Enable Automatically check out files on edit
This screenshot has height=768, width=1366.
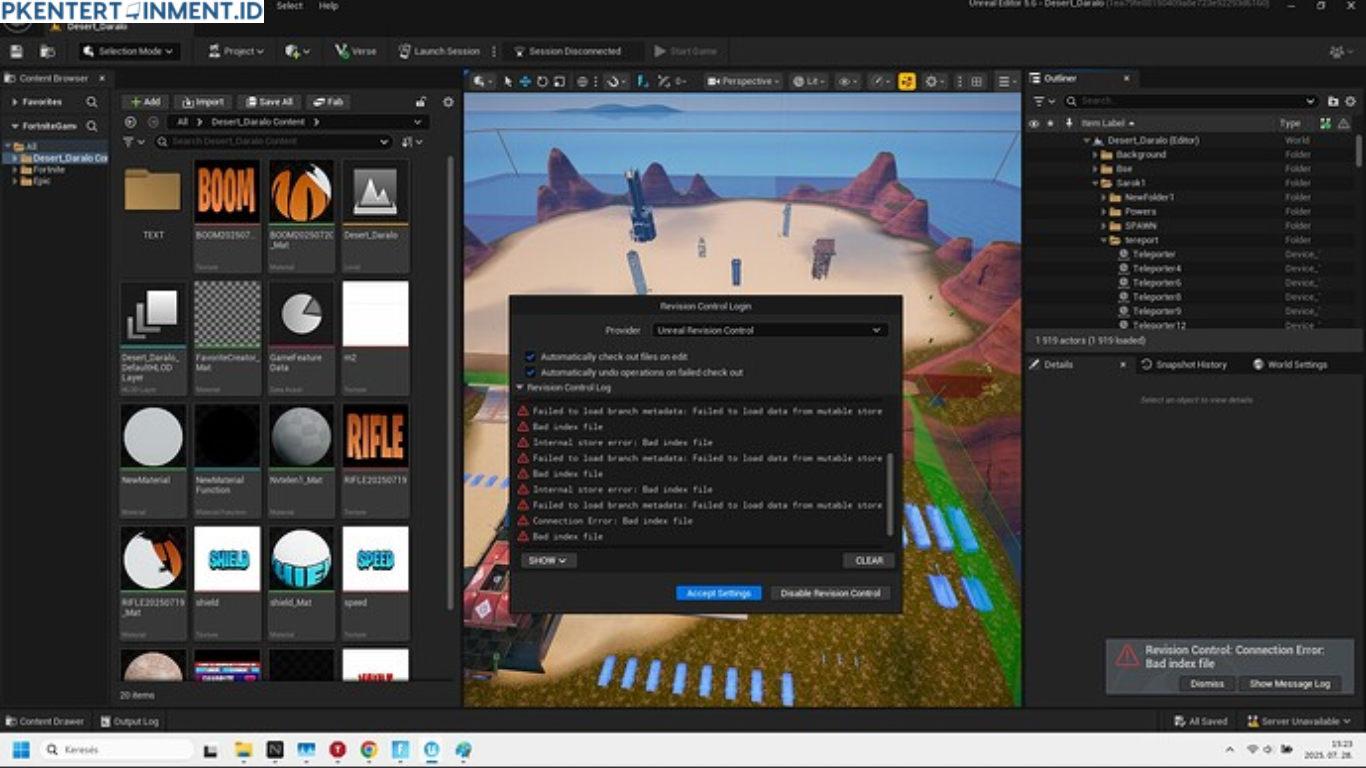[529, 357]
